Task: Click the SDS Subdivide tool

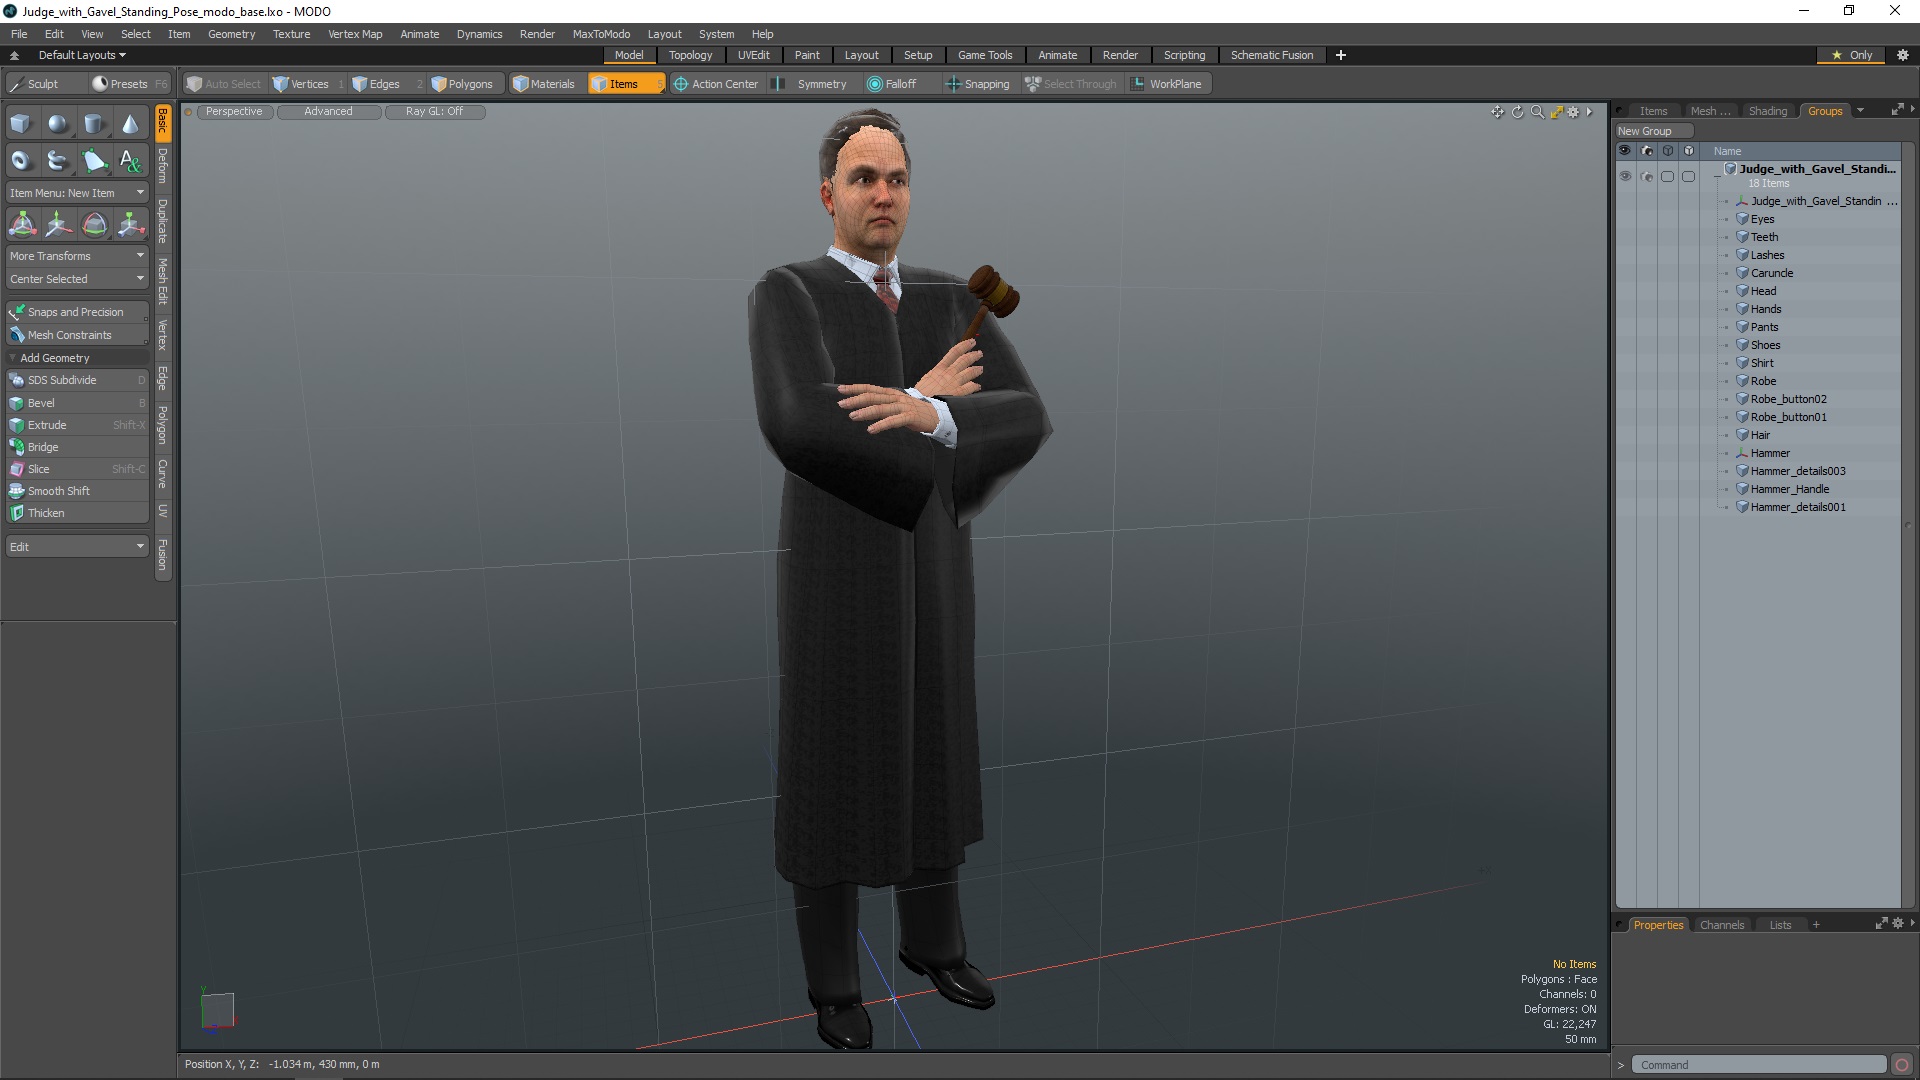Action: pyautogui.click(x=63, y=380)
